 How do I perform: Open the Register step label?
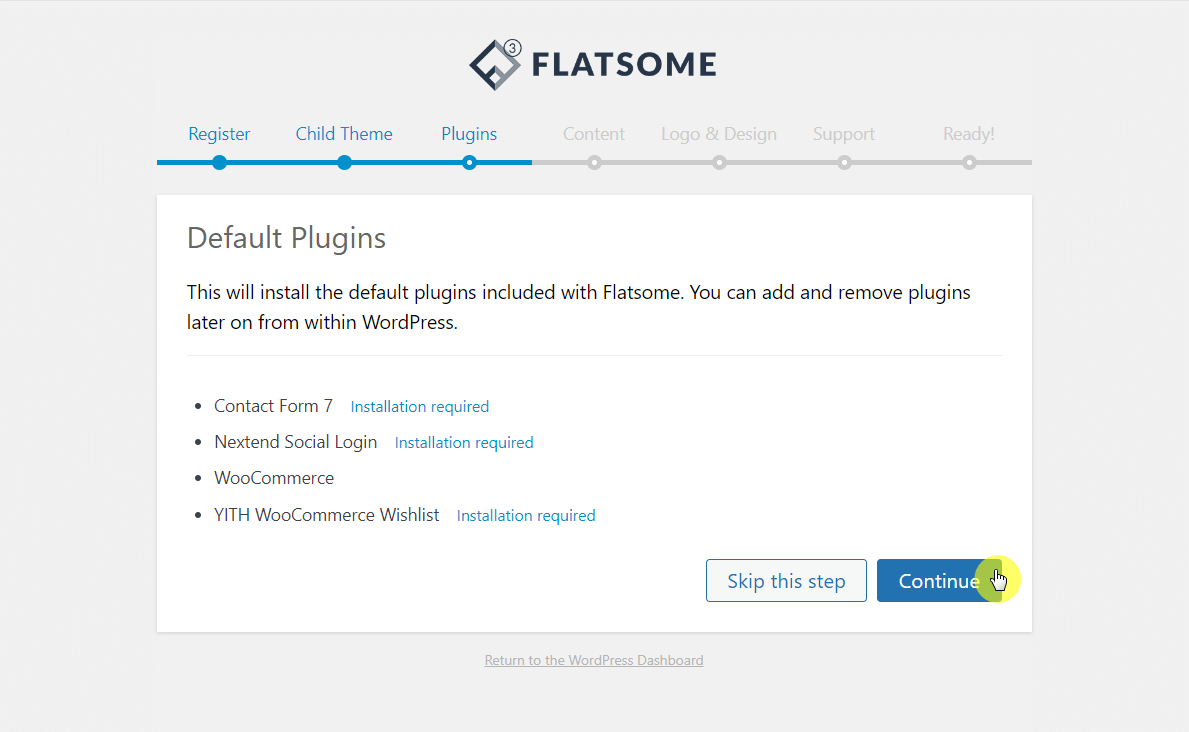click(x=219, y=134)
